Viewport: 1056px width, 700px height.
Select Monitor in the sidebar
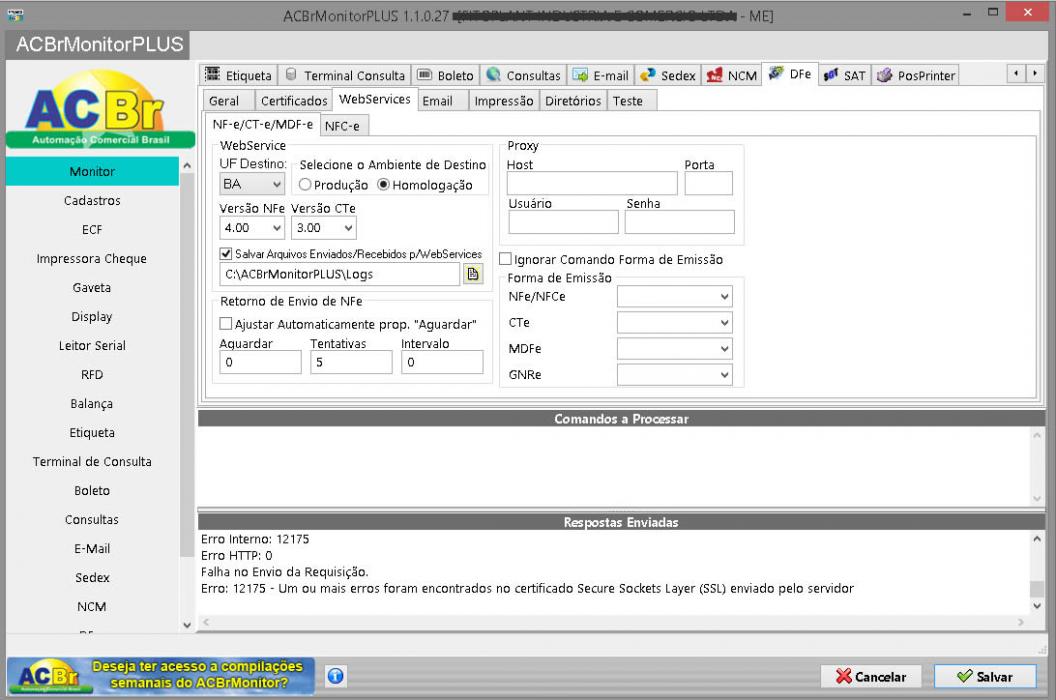pos(92,171)
